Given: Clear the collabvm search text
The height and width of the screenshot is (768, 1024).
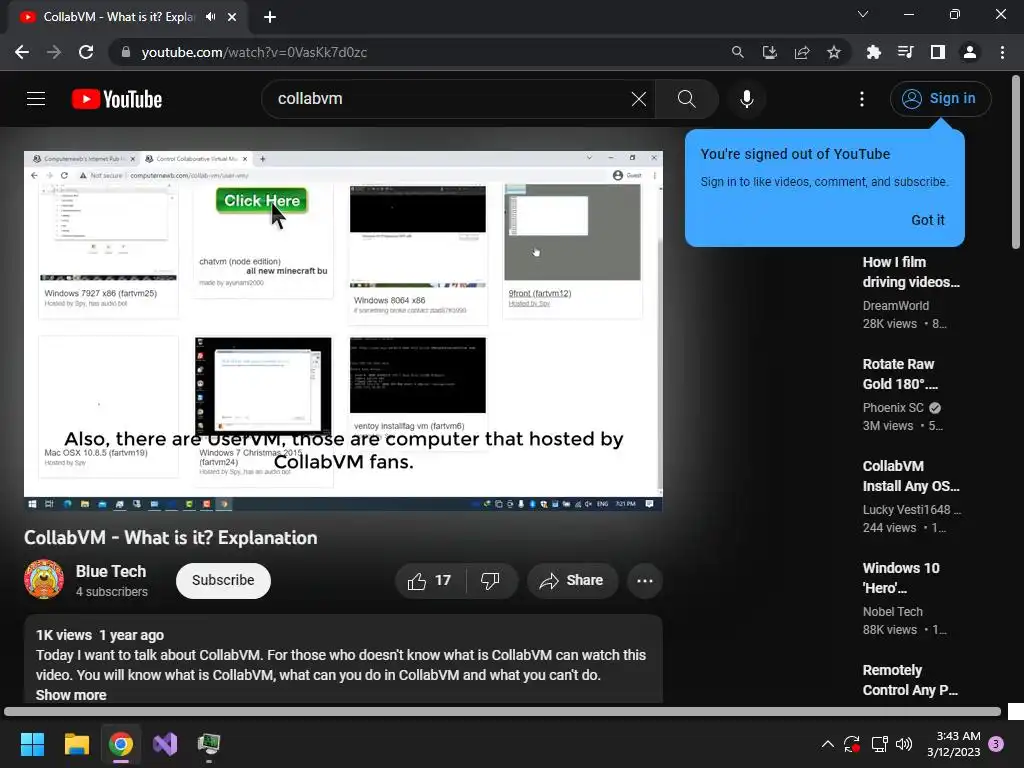Looking at the screenshot, I should tap(639, 99).
